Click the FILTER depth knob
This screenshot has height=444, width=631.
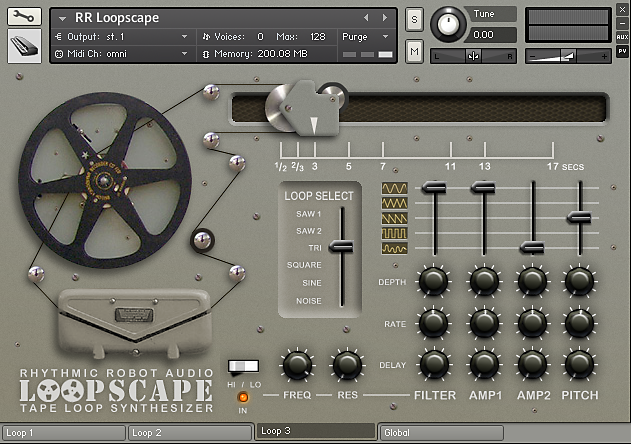(x=433, y=281)
